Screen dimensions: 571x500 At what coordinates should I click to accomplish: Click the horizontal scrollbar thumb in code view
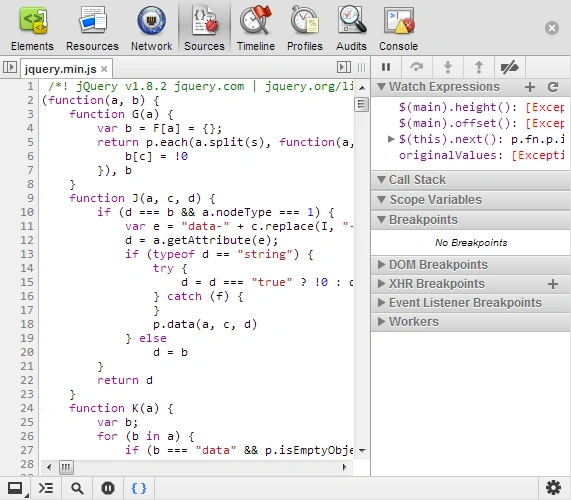[x=66, y=467]
